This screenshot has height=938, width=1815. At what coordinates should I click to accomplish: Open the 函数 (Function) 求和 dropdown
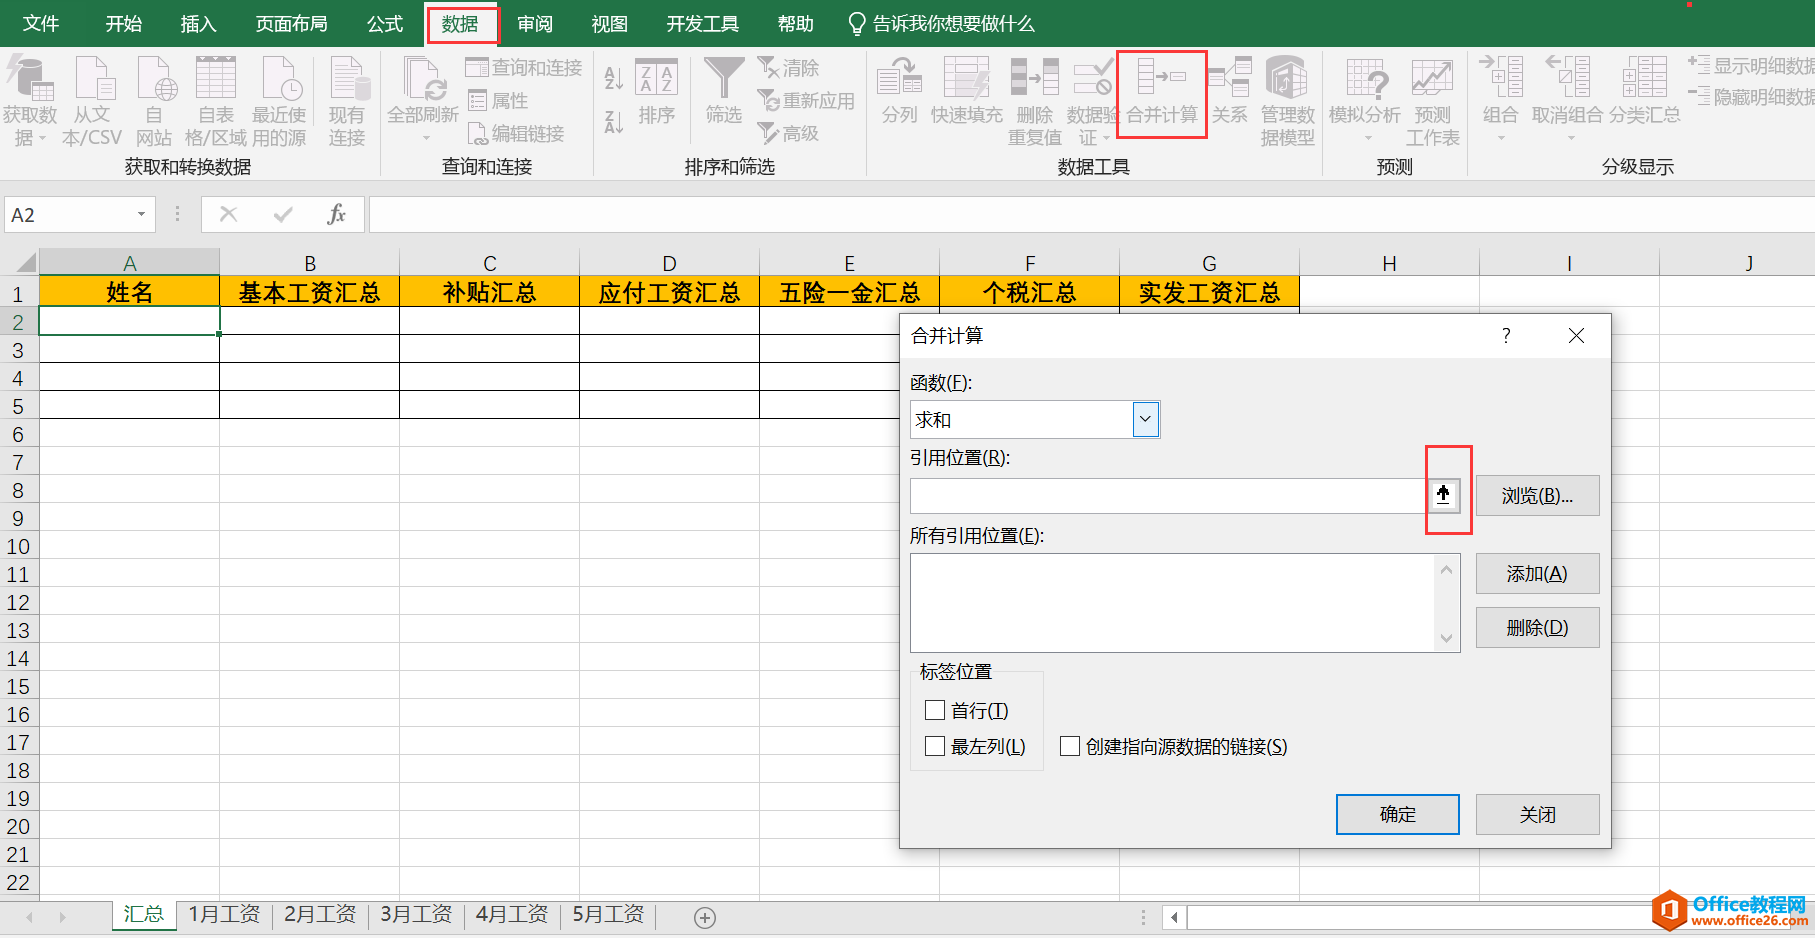[1146, 419]
